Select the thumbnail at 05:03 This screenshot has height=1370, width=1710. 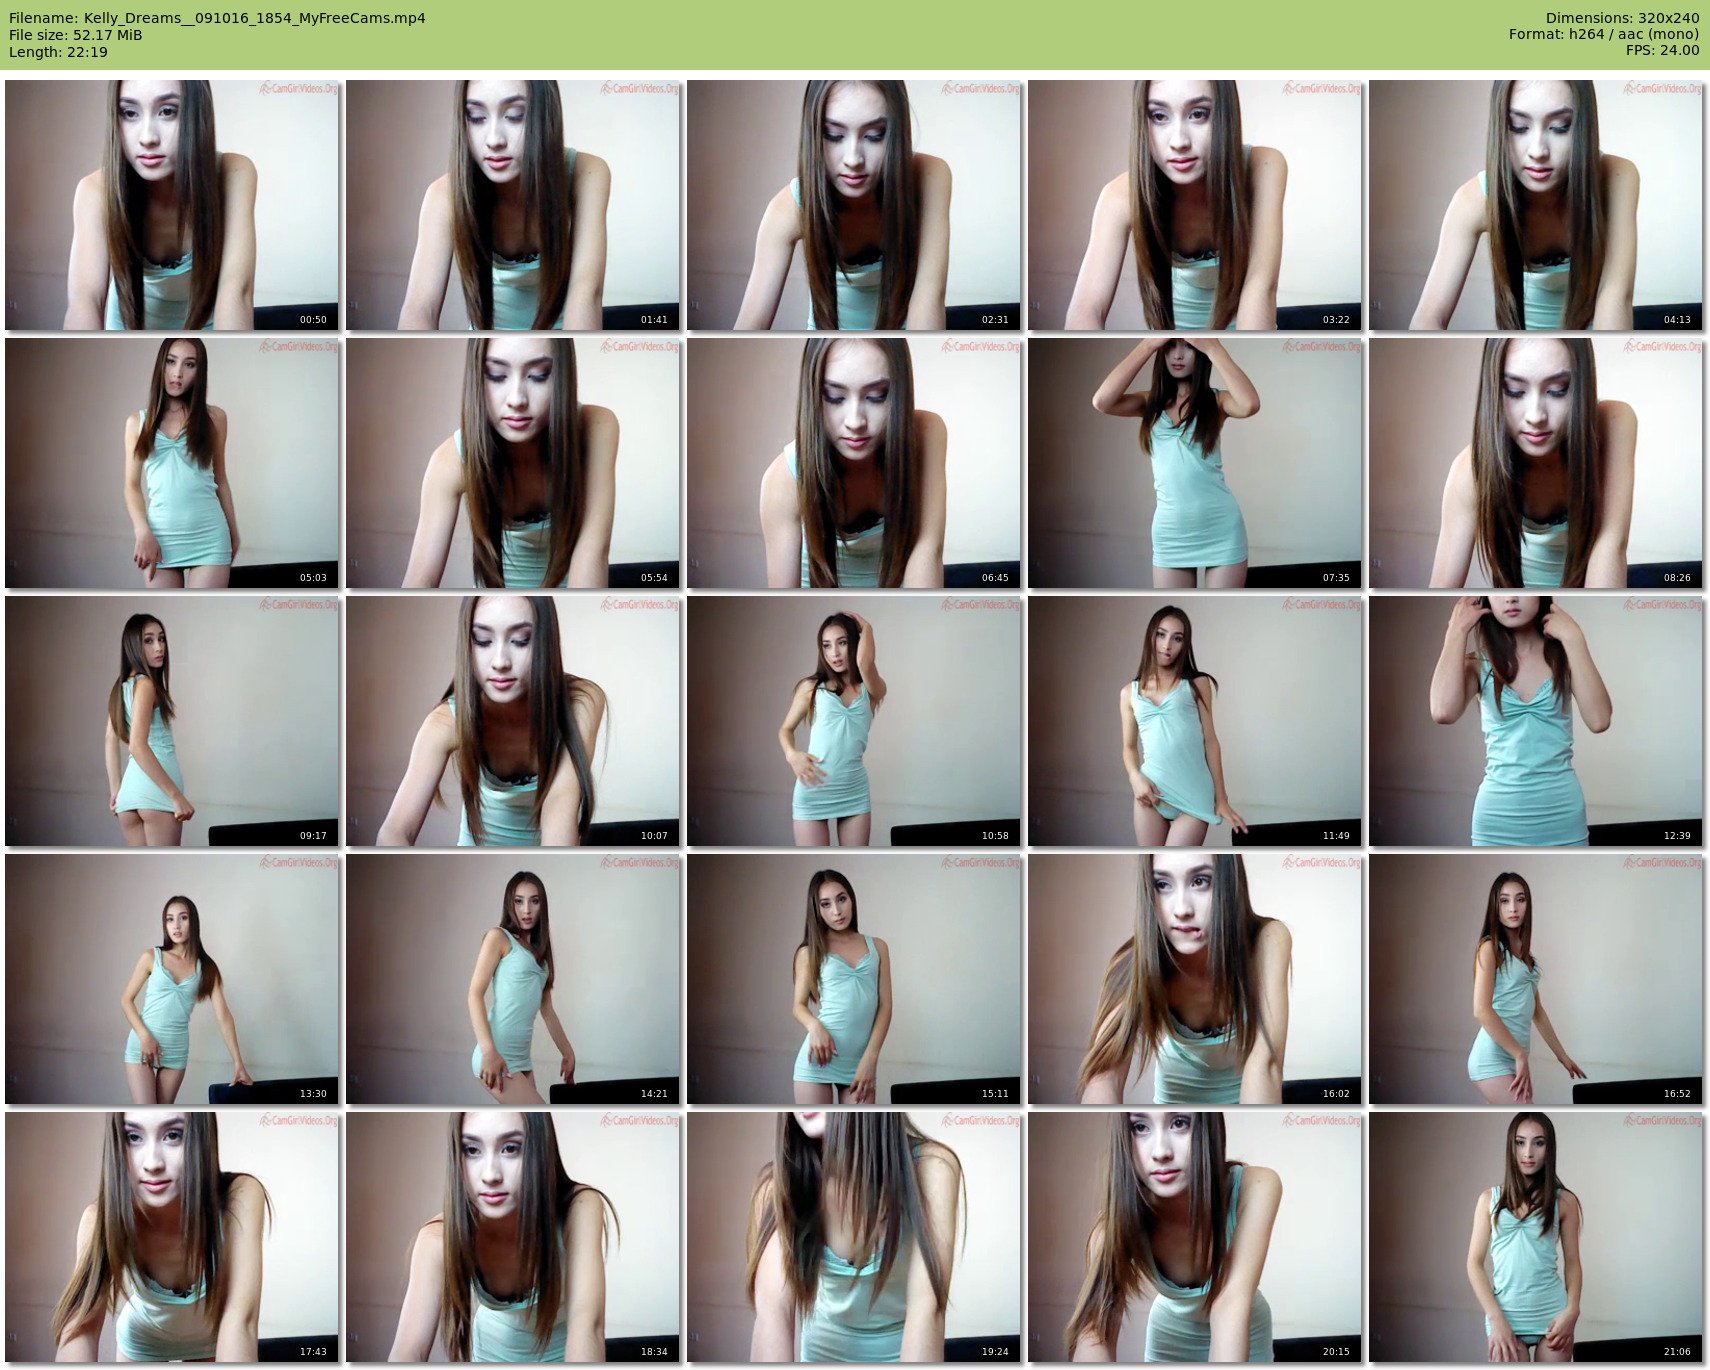coord(172,463)
